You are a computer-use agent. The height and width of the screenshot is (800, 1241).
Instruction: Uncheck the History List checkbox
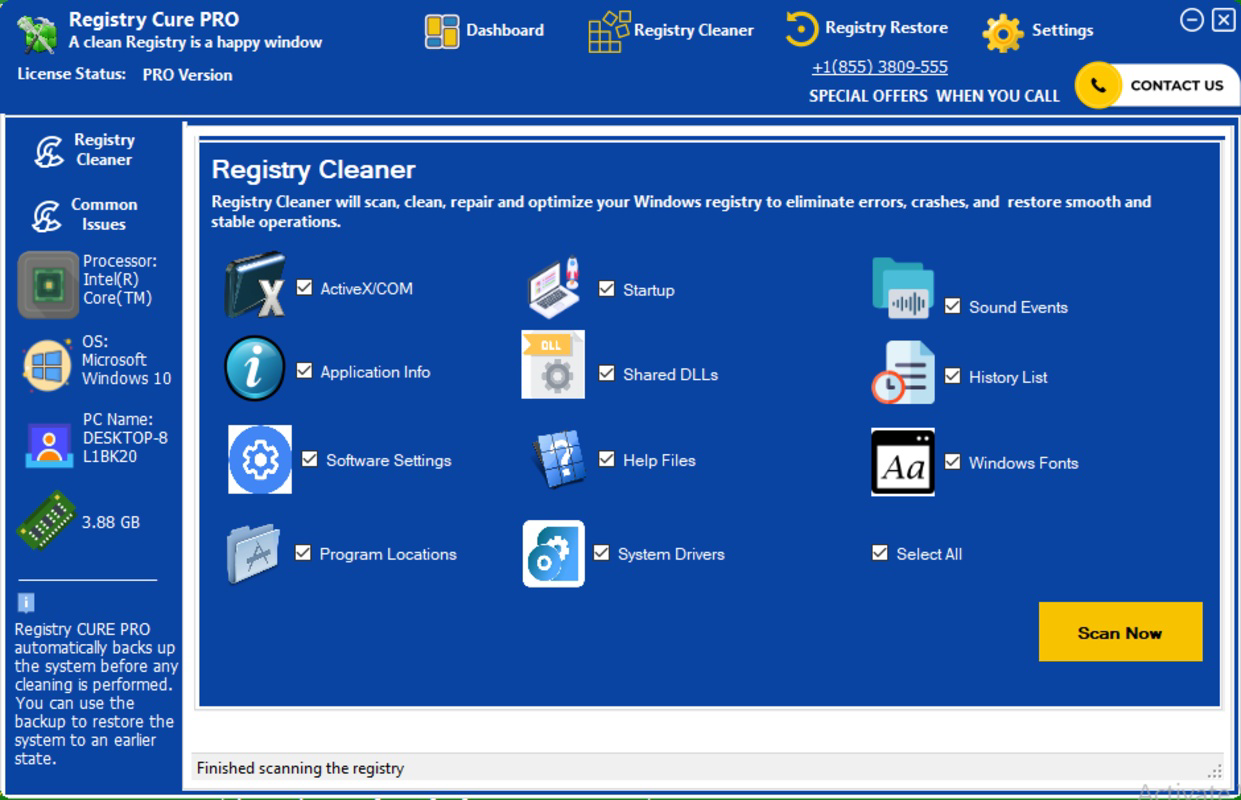click(x=952, y=377)
